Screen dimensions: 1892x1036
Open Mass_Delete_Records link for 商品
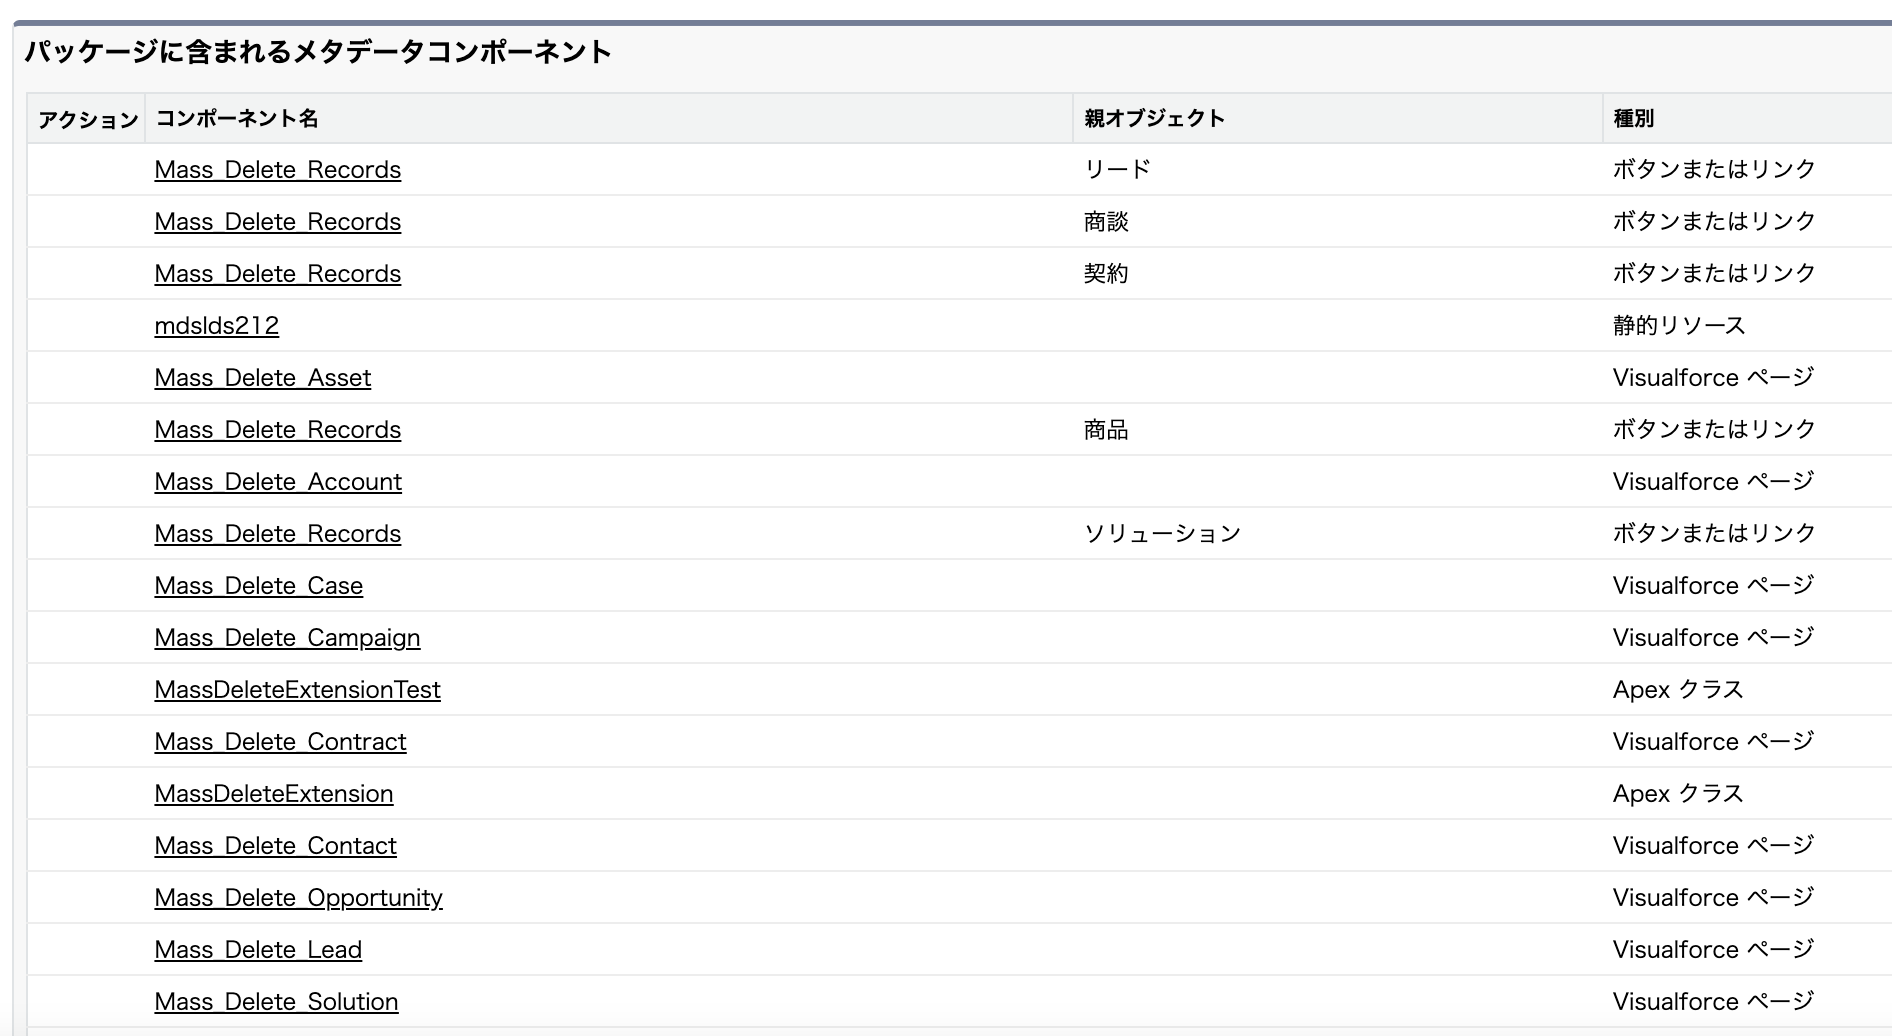point(278,430)
